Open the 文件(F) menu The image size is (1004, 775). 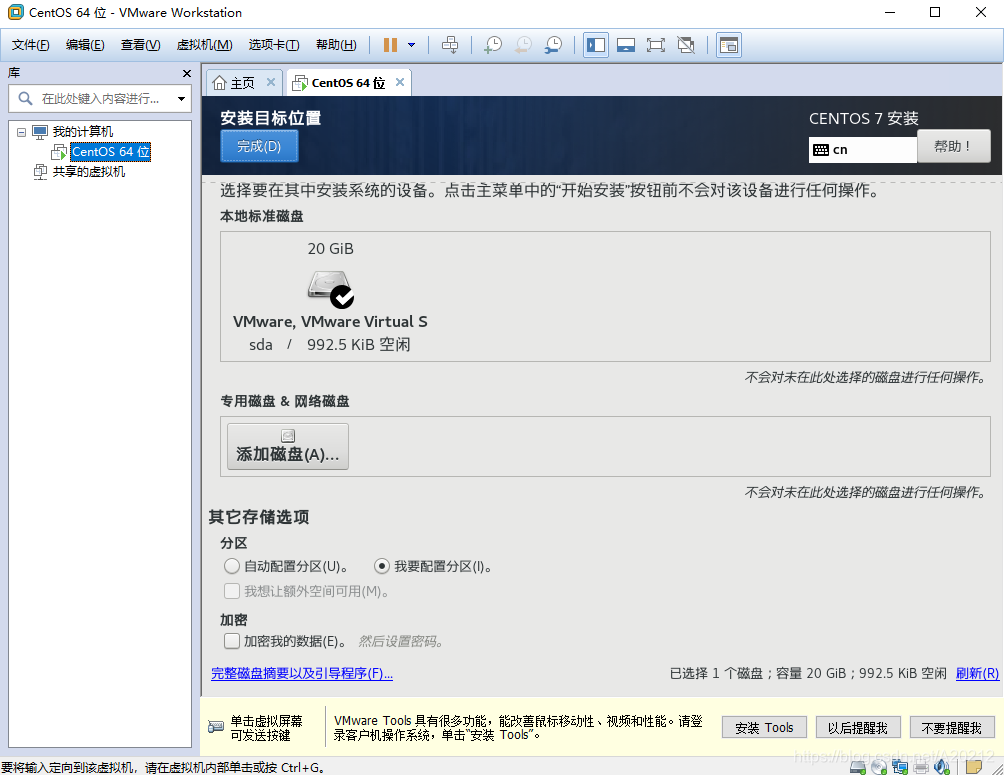point(30,45)
